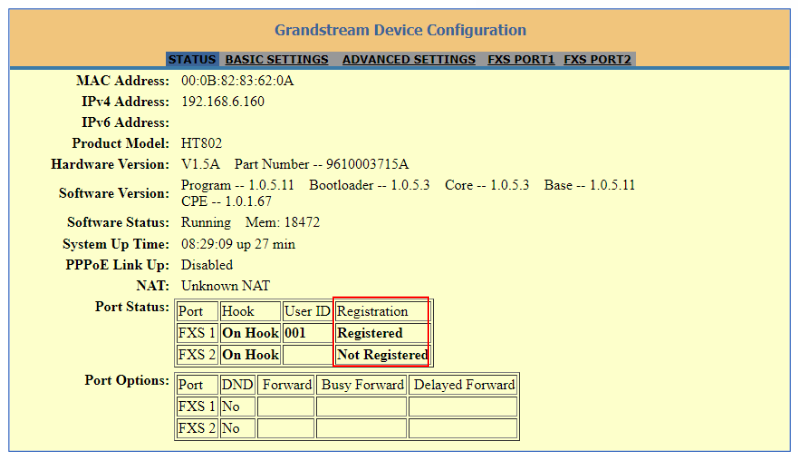The image size is (798, 460).
Task: Click the On Hook cell for FXS 2
Action: 250,355
